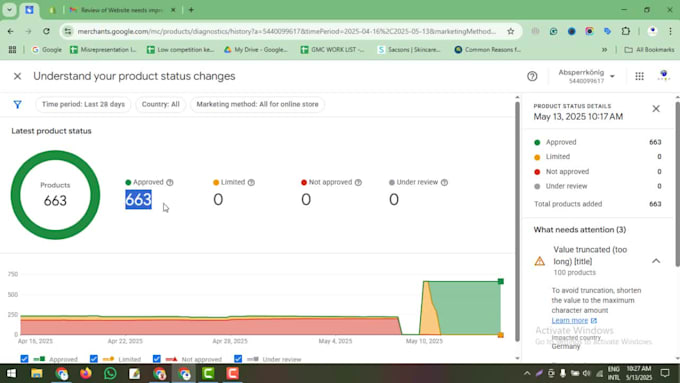
Task: Open the Windows Start menu
Action: [11, 373]
